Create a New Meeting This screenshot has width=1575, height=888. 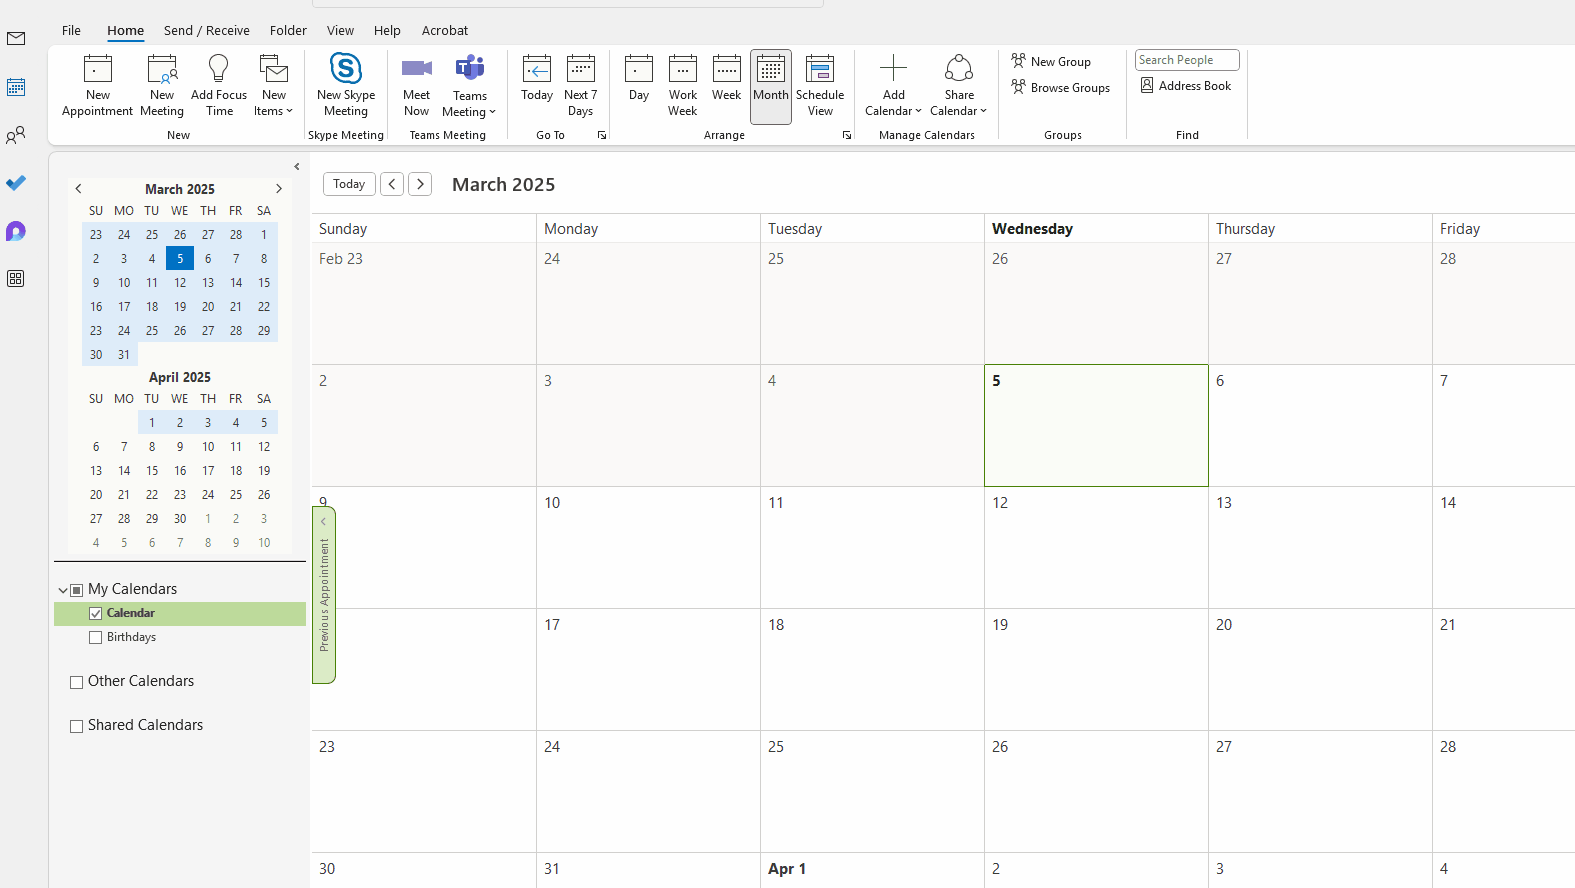[162, 86]
